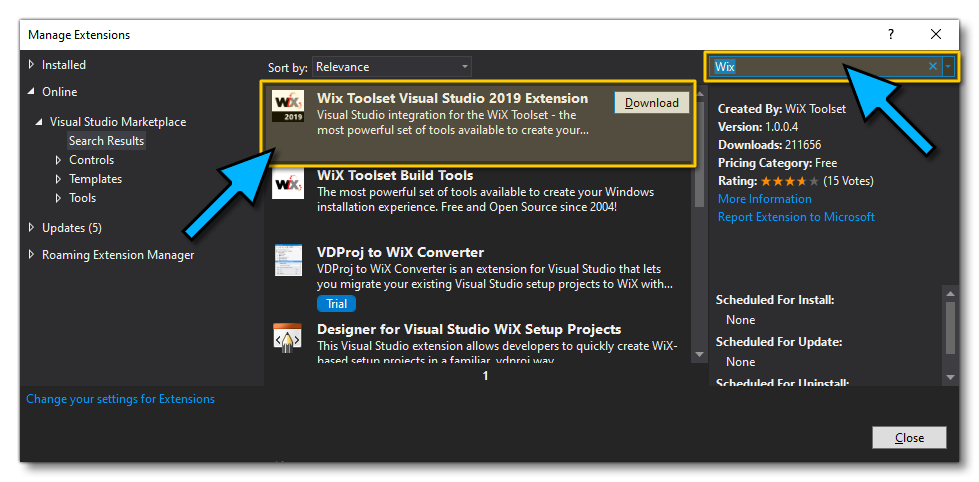The width and height of the screenshot is (979, 482).
Task: Close the Manage Extensions dialog window
Action: 935,34
